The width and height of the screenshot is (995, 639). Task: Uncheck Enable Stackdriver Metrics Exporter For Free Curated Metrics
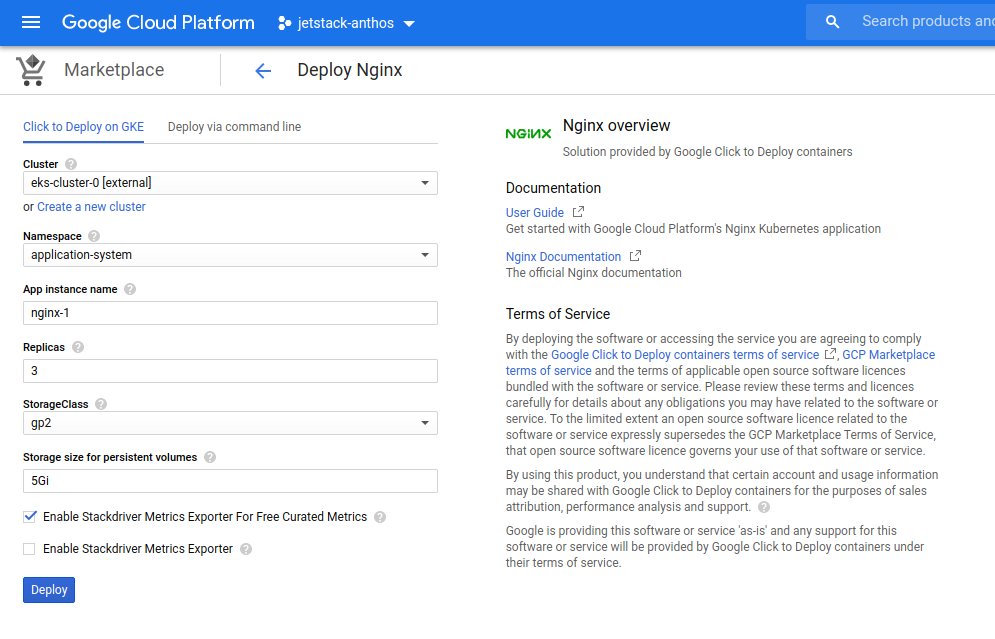30,517
